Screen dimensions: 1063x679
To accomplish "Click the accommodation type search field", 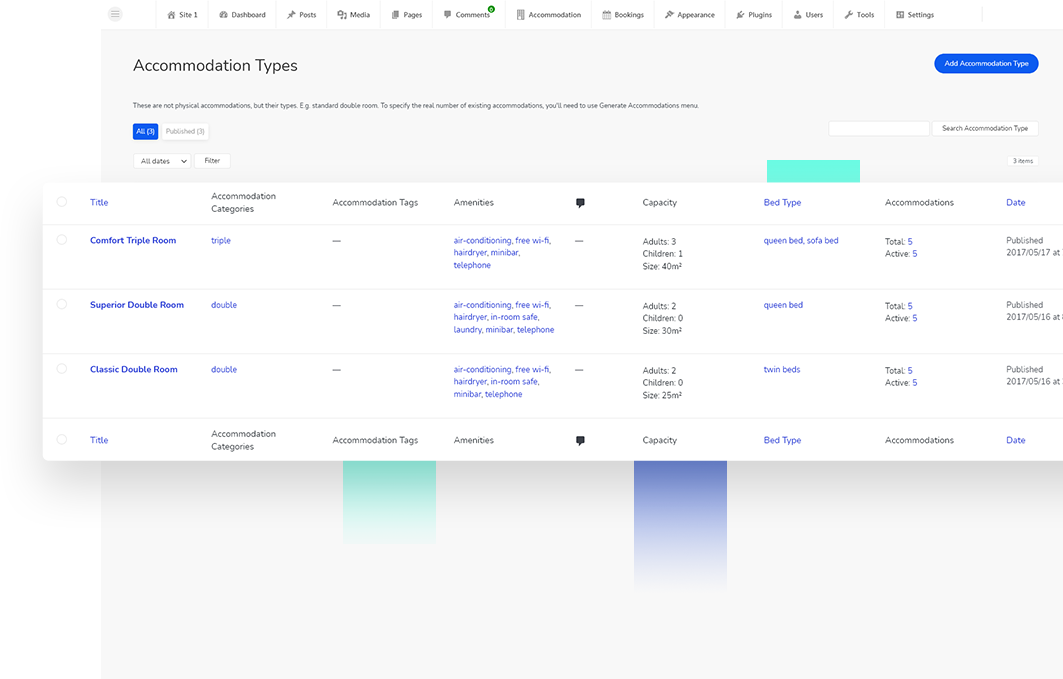I will pos(879,129).
